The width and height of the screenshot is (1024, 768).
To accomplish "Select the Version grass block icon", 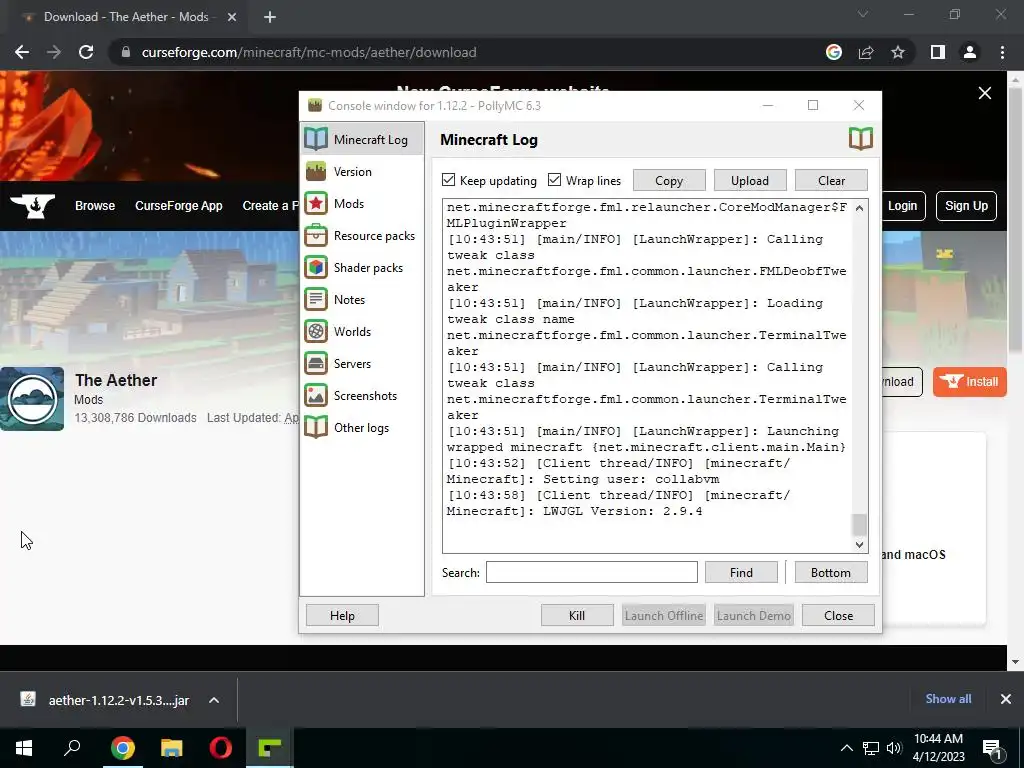I will [x=316, y=171].
